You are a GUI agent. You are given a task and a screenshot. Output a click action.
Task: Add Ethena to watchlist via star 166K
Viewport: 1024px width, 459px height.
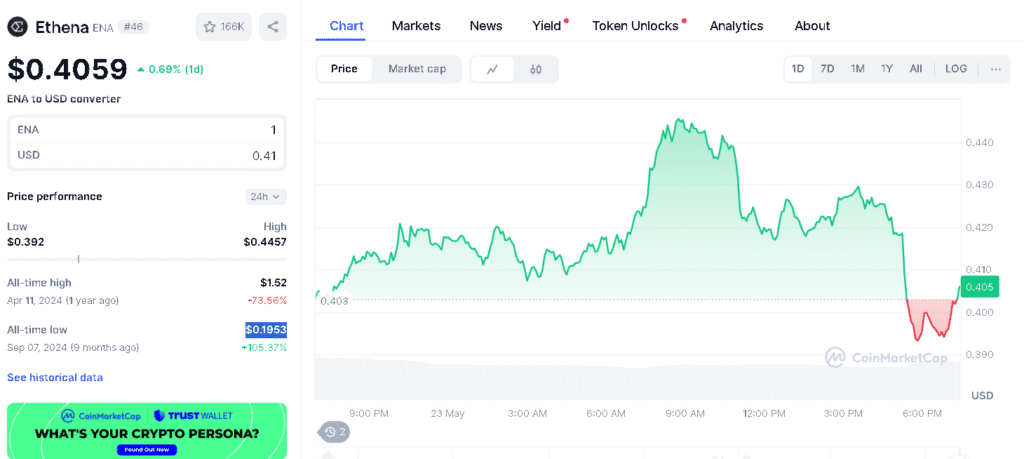pyautogui.click(x=223, y=27)
